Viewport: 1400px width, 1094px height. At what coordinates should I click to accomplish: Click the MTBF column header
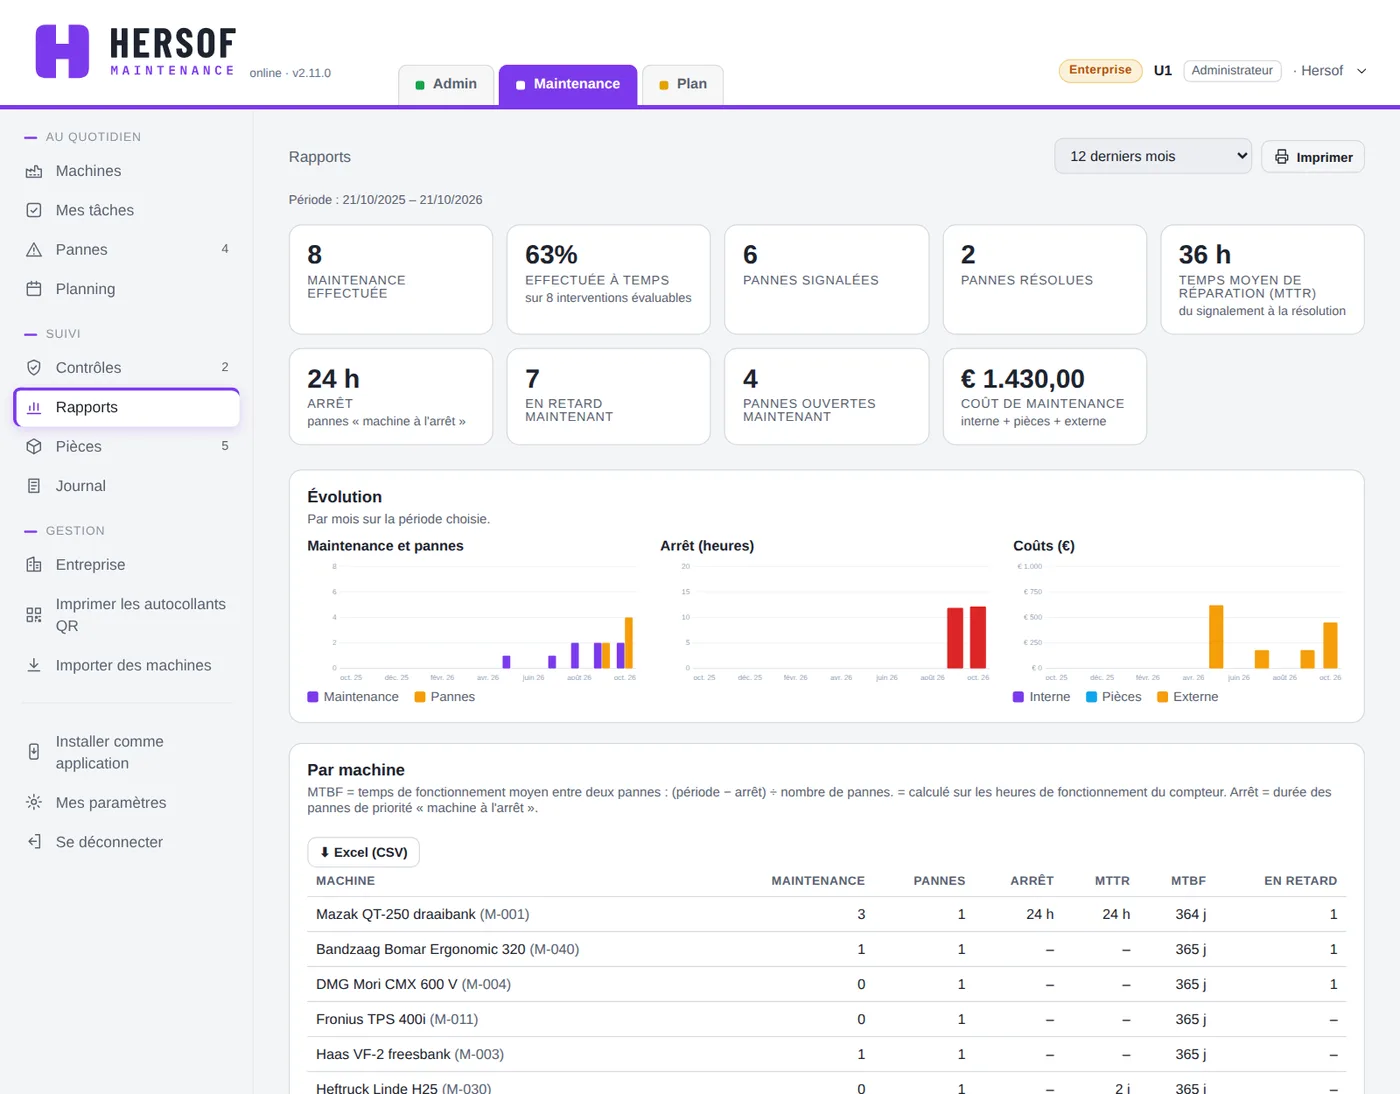click(1188, 881)
